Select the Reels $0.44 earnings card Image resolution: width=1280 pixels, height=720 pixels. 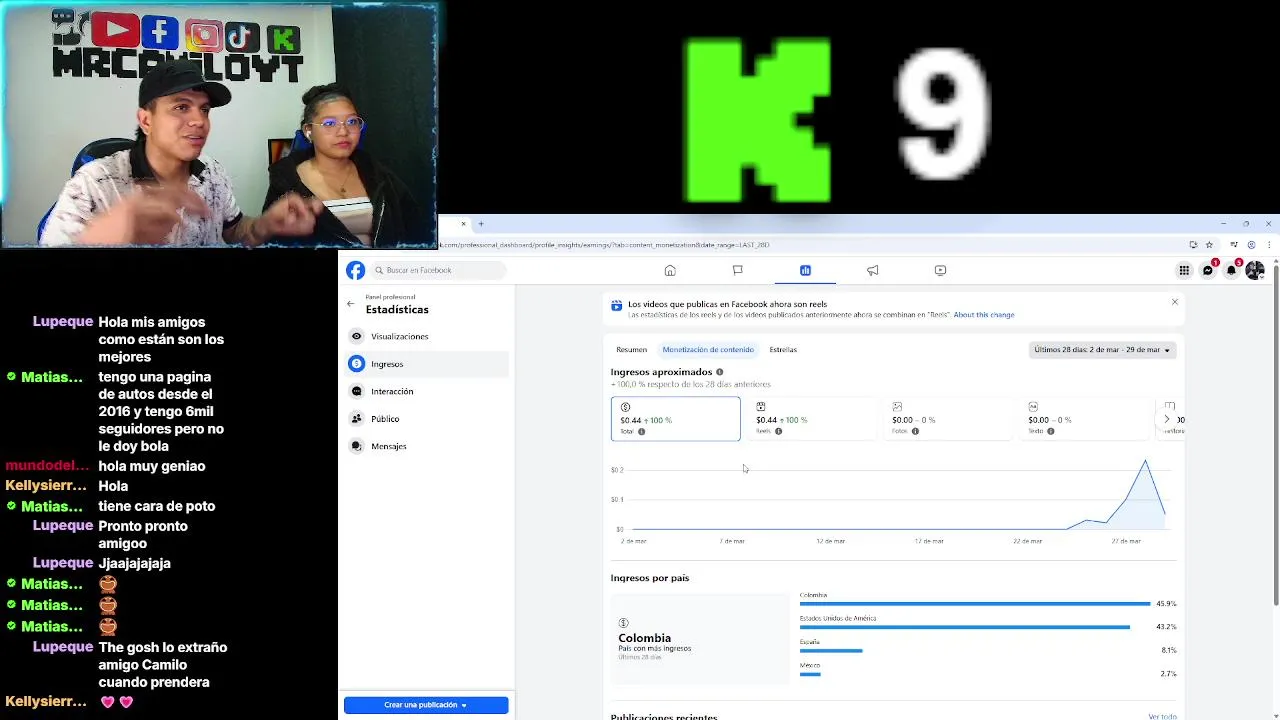coord(812,419)
